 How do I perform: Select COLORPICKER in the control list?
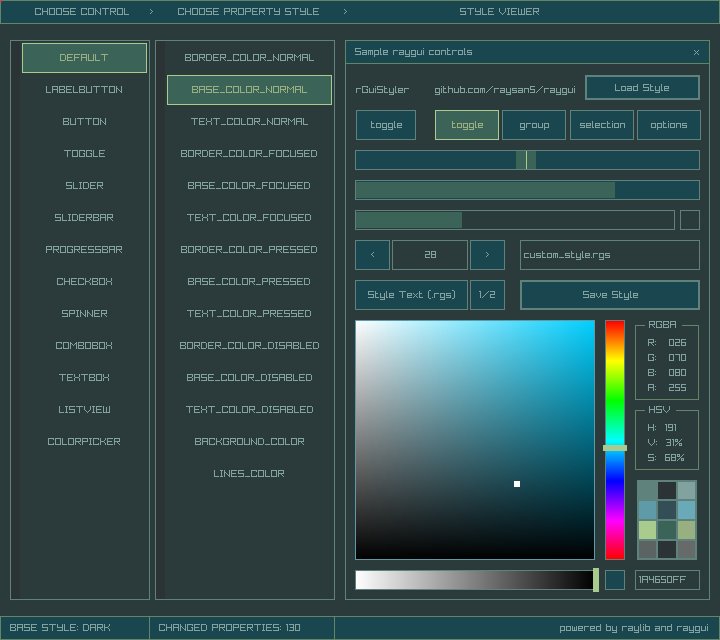tap(84, 442)
